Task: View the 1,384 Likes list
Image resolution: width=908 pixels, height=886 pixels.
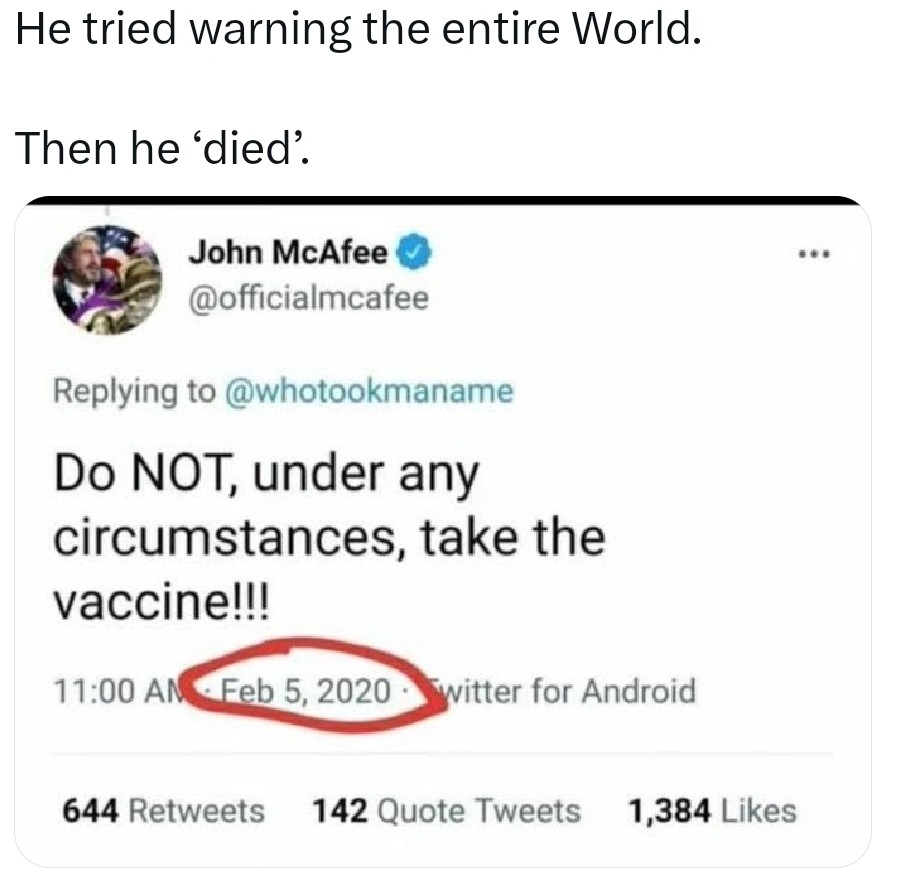Action: [x=712, y=810]
